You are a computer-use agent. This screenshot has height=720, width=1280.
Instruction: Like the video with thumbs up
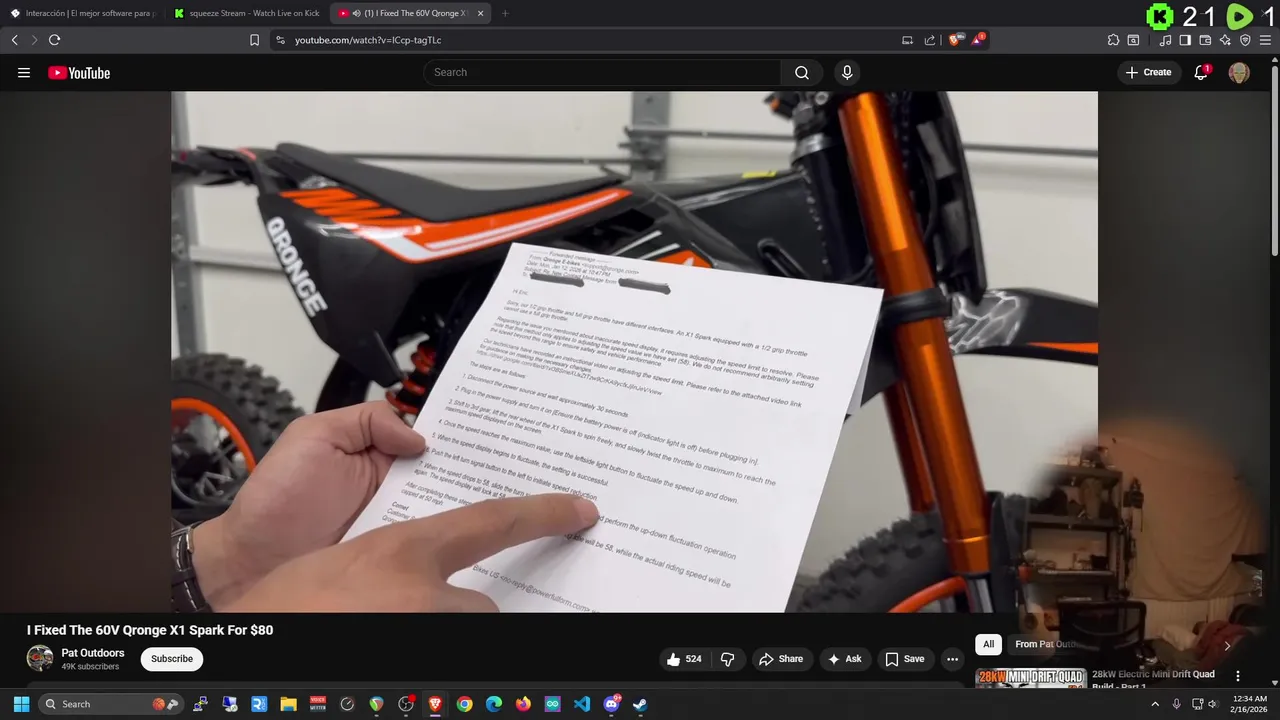(685, 659)
